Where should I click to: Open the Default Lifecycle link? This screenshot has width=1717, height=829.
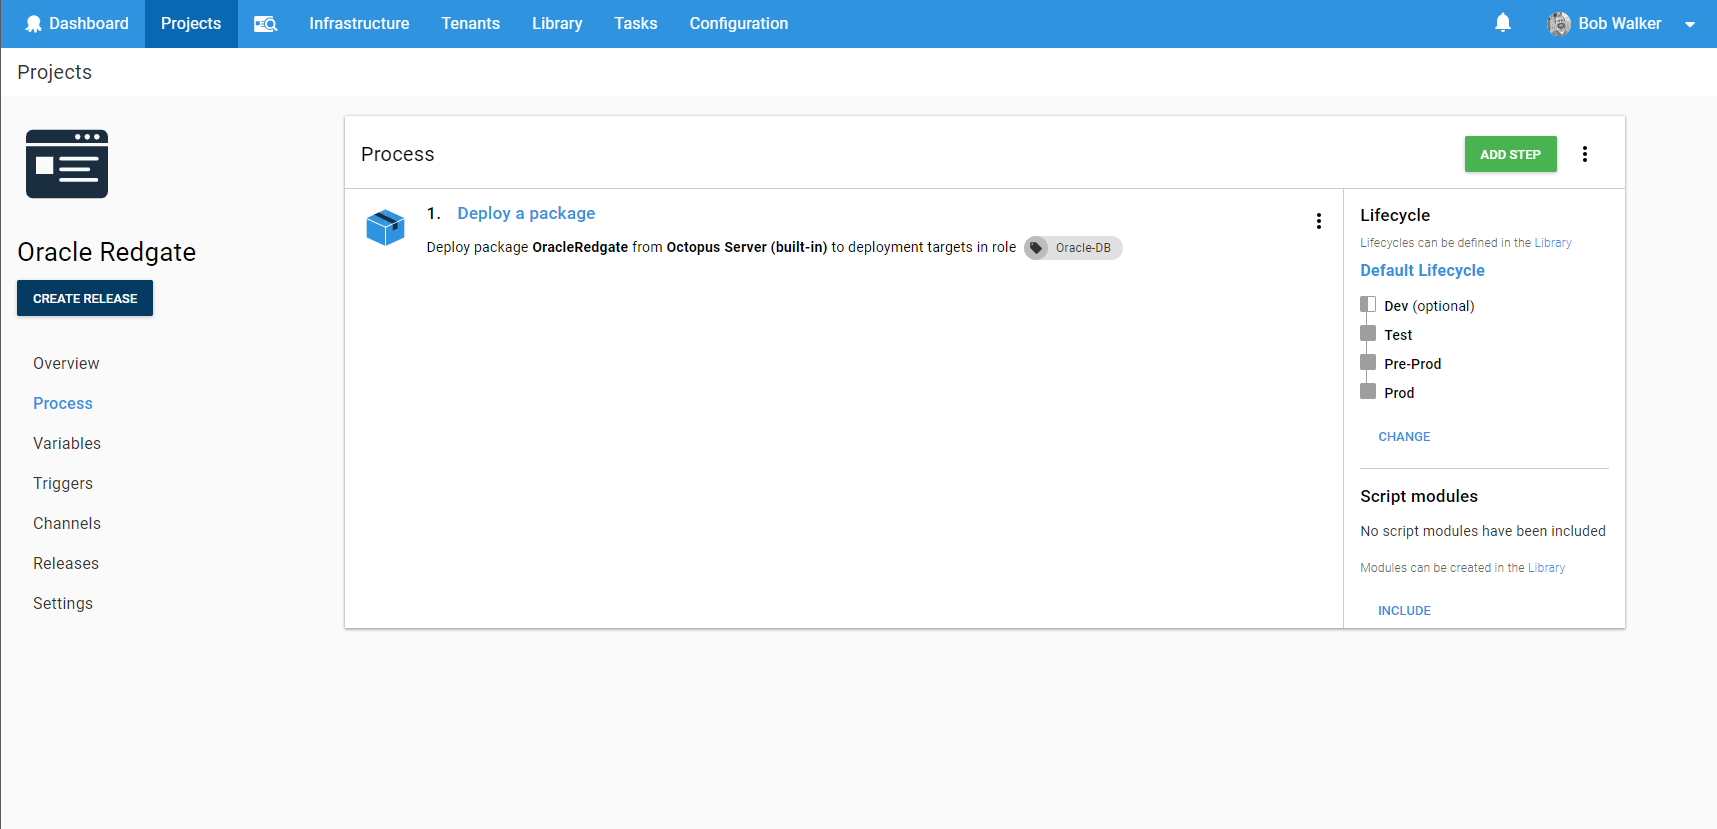[1422, 270]
